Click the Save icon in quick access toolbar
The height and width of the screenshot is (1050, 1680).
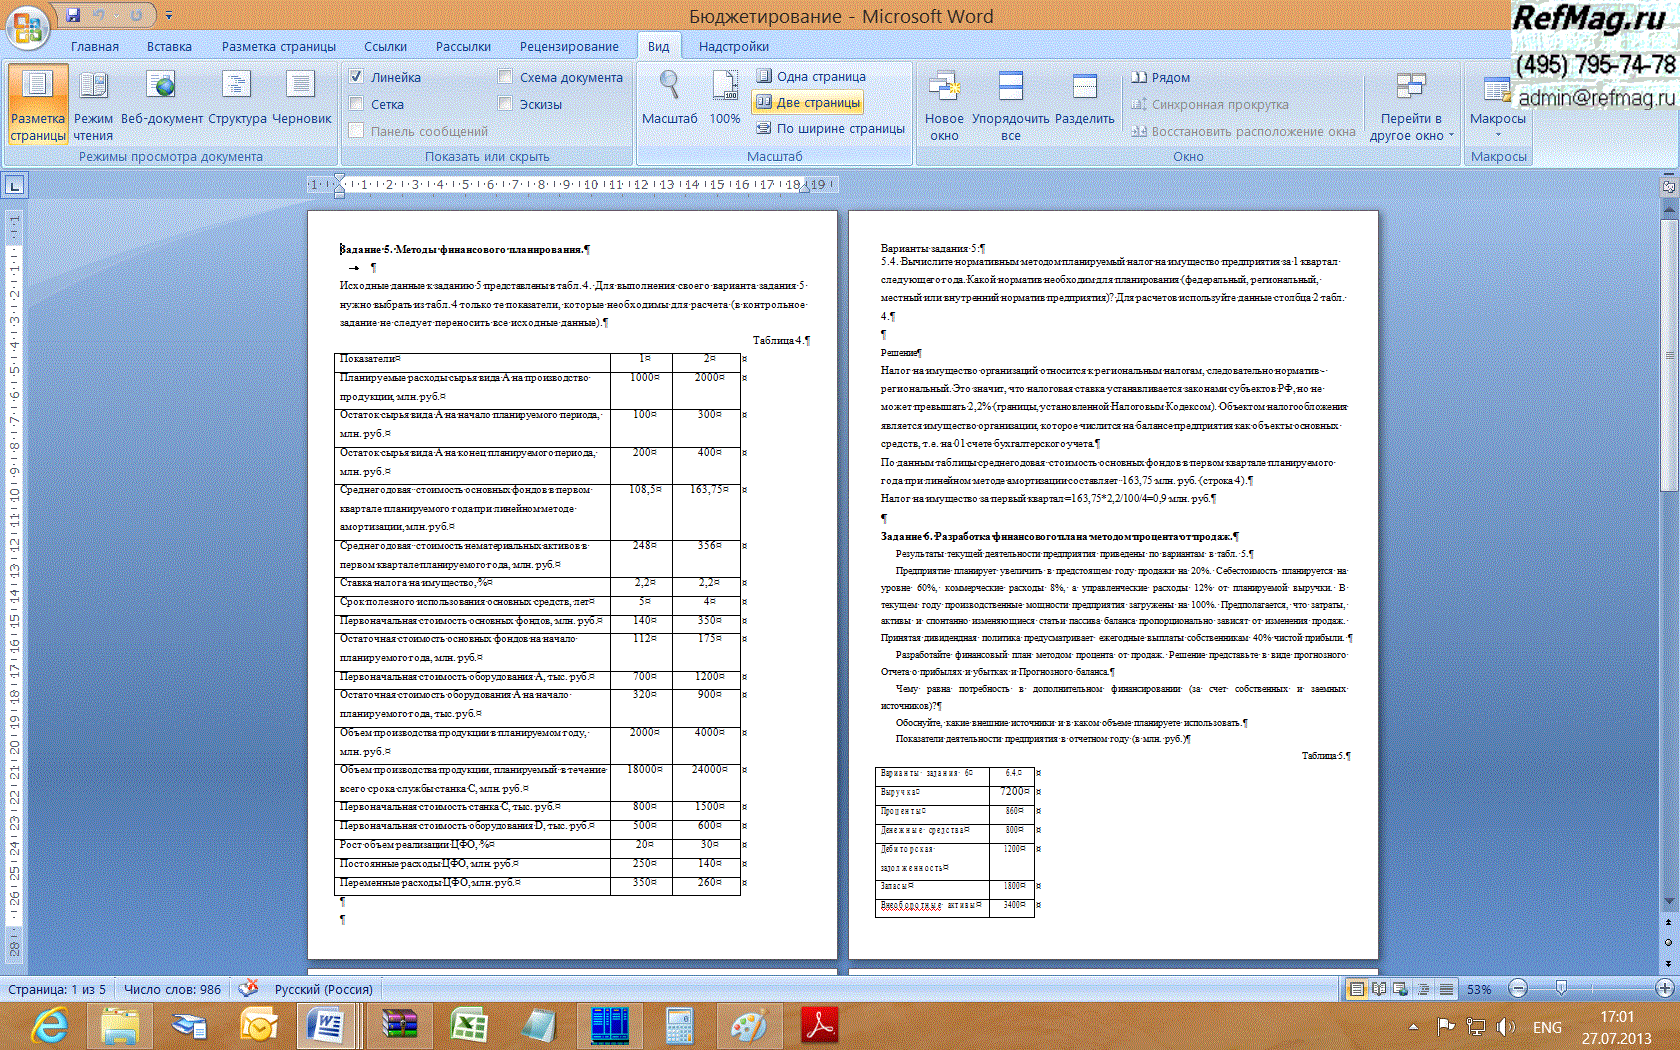pyautogui.click(x=73, y=15)
